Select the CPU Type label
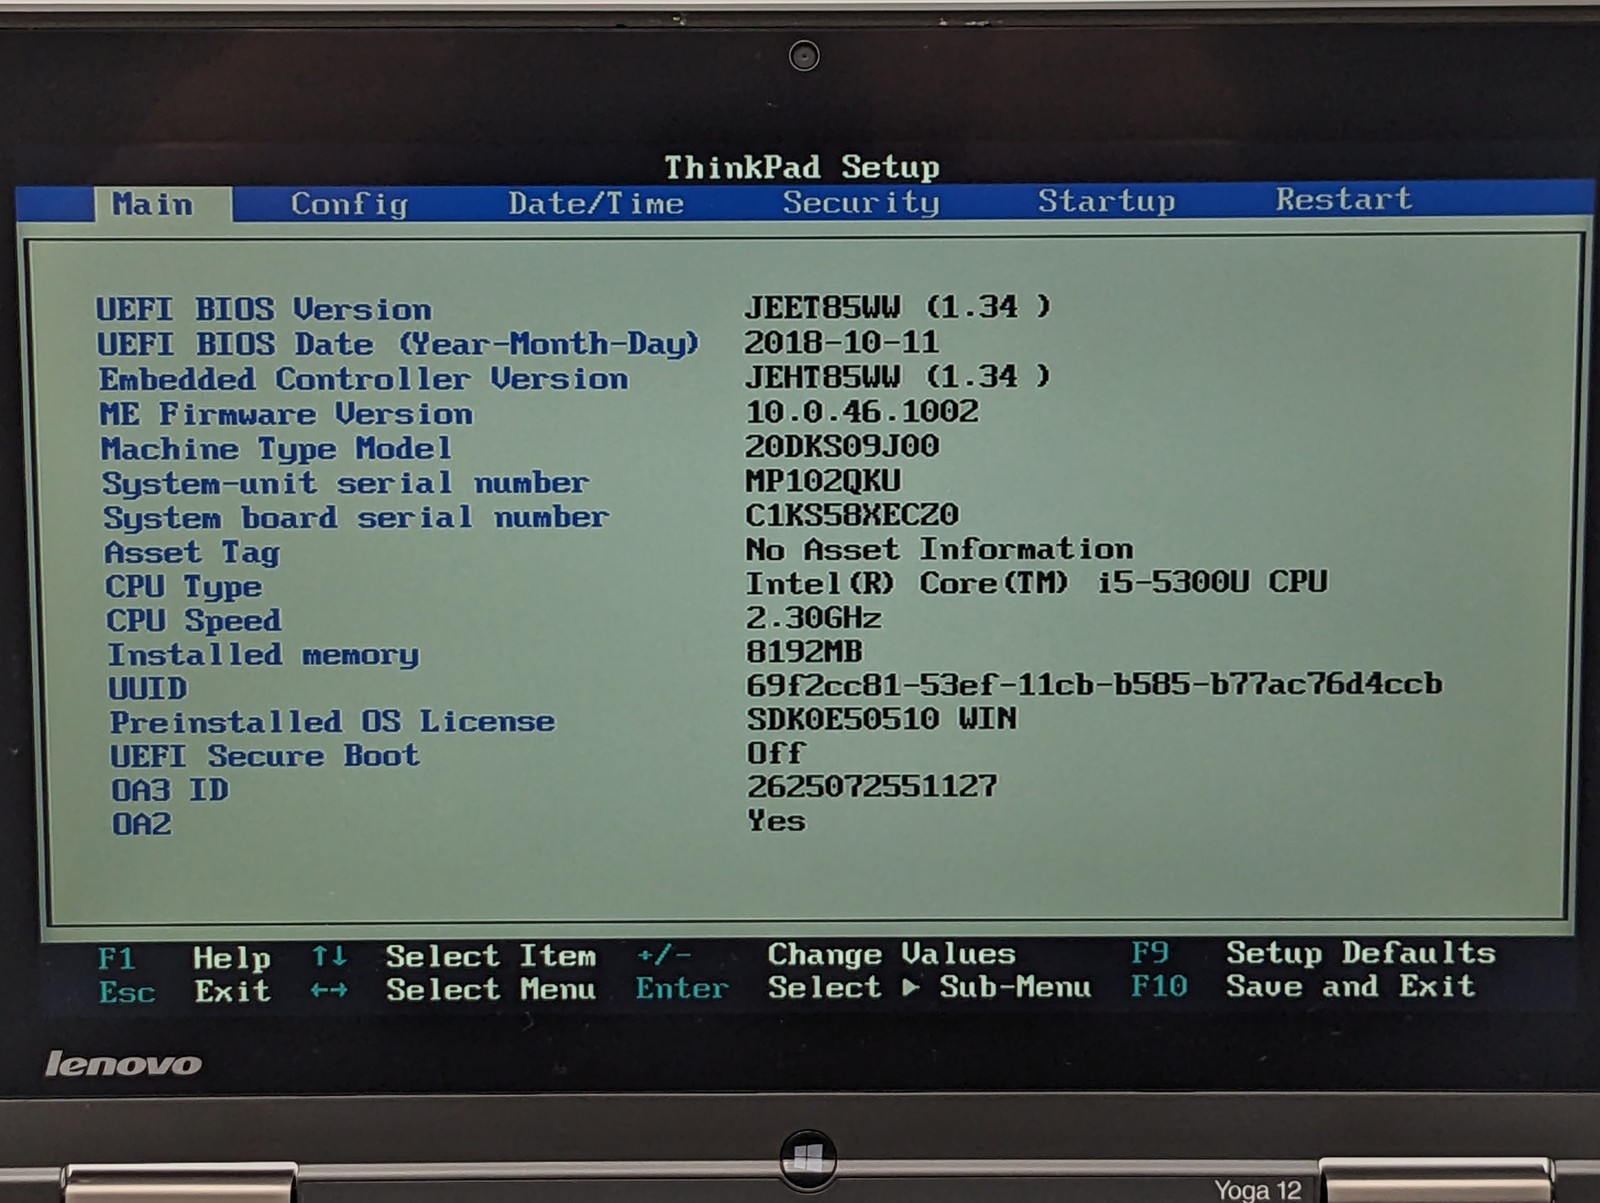Viewport: 1600px width, 1203px height. click(x=184, y=587)
